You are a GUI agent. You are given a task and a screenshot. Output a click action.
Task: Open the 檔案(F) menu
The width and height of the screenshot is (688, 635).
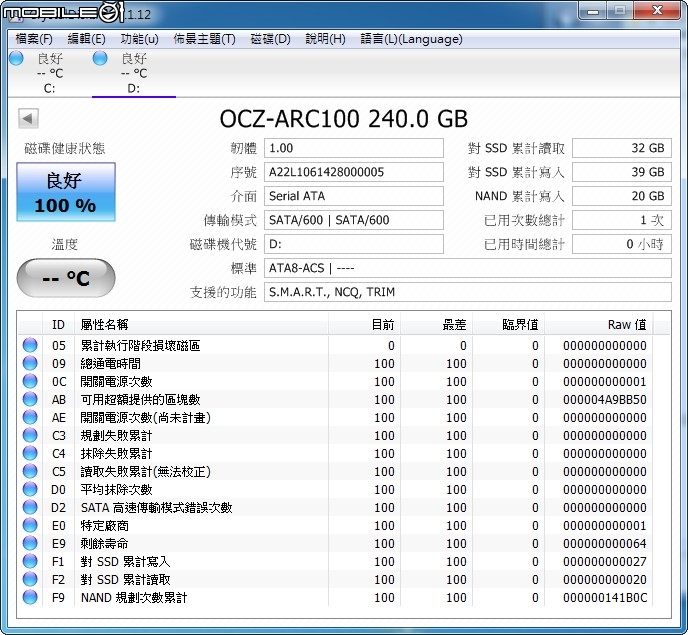34,39
